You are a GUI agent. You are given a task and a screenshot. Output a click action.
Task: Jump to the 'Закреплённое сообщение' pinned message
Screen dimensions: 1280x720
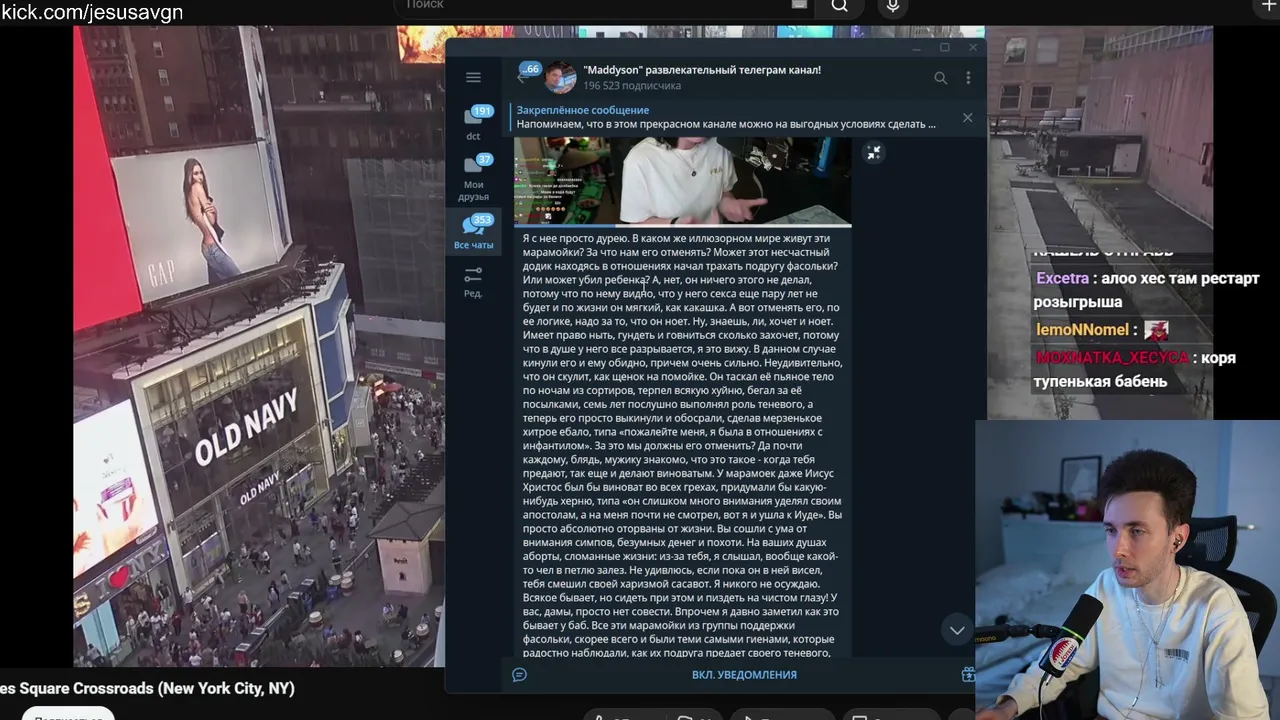pyautogui.click(x=726, y=117)
